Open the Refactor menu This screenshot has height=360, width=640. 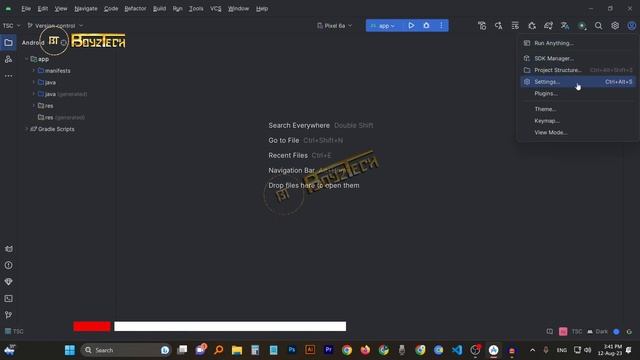coord(135,9)
